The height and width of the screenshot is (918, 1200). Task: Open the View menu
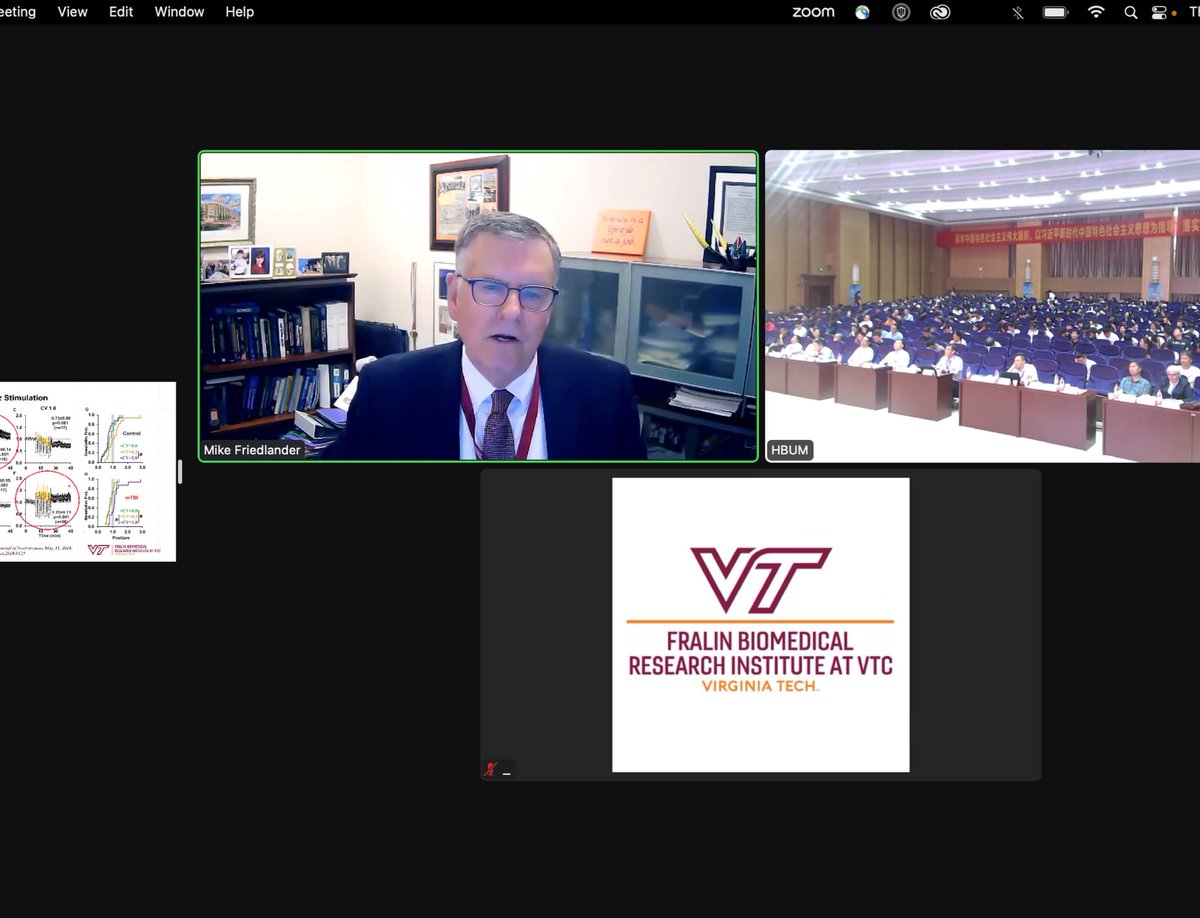72,12
